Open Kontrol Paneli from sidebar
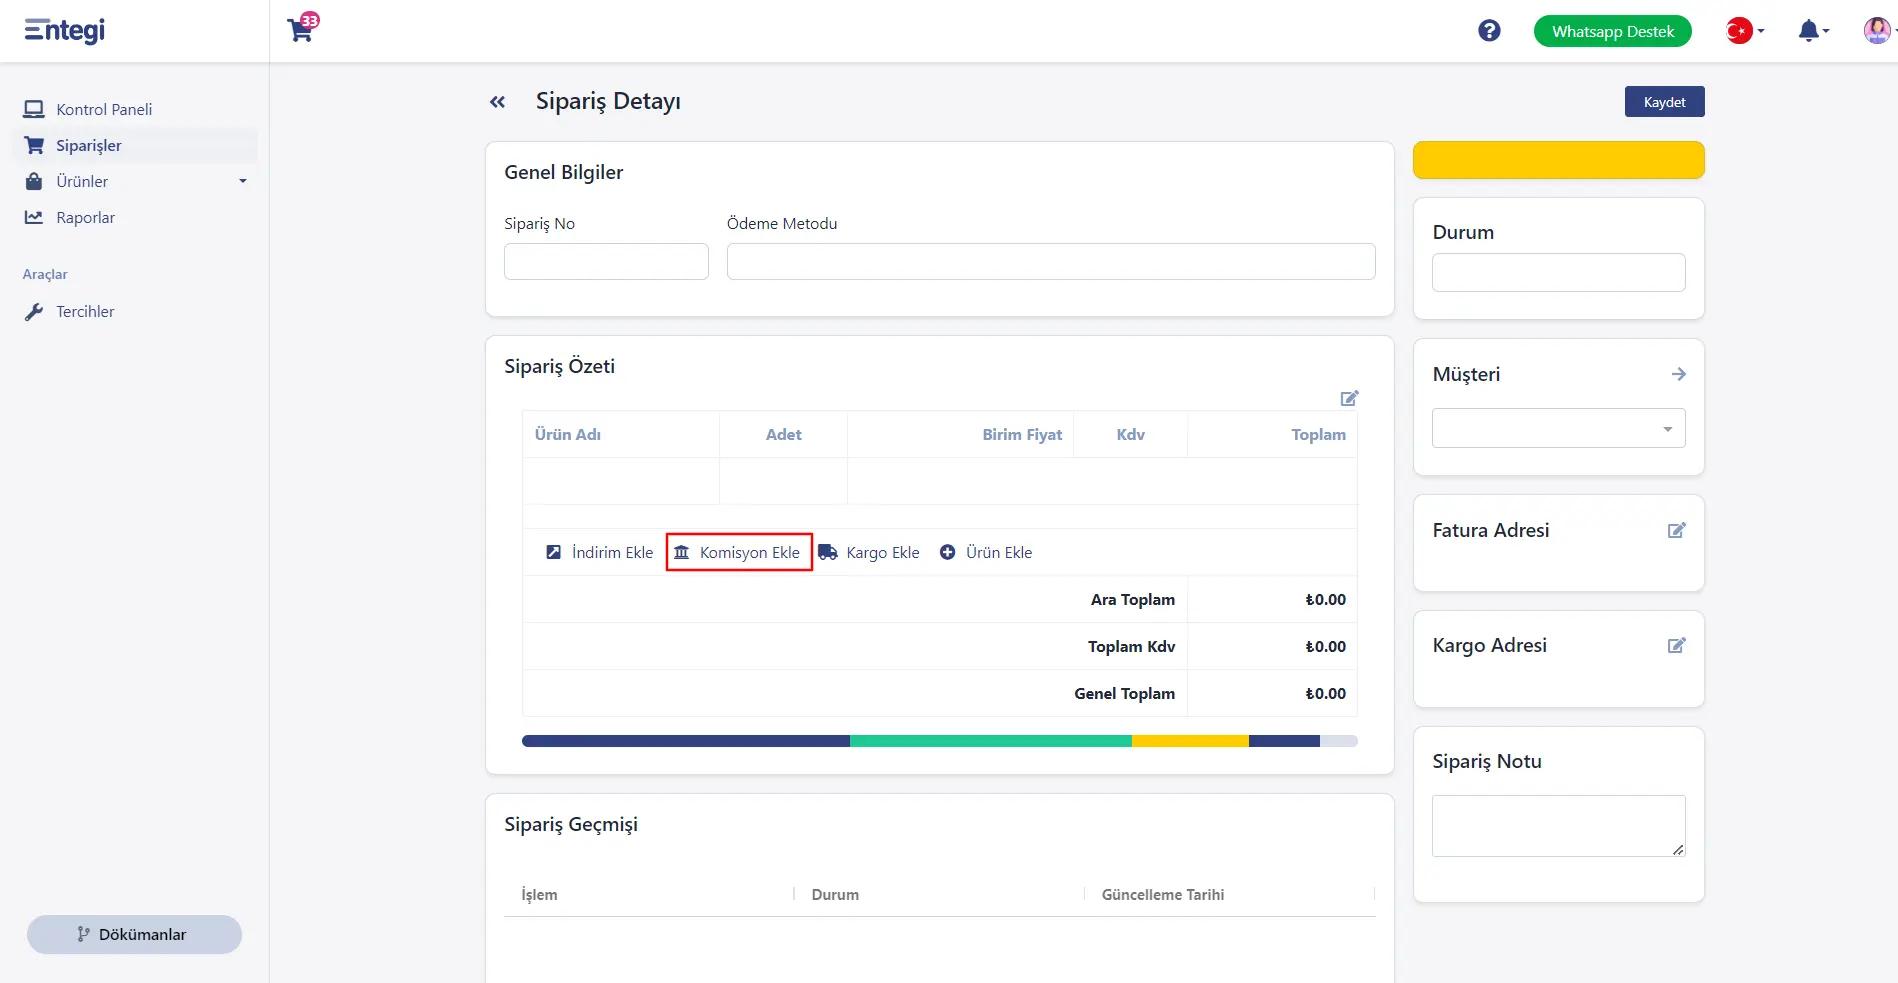The image size is (1898, 983). click(104, 109)
